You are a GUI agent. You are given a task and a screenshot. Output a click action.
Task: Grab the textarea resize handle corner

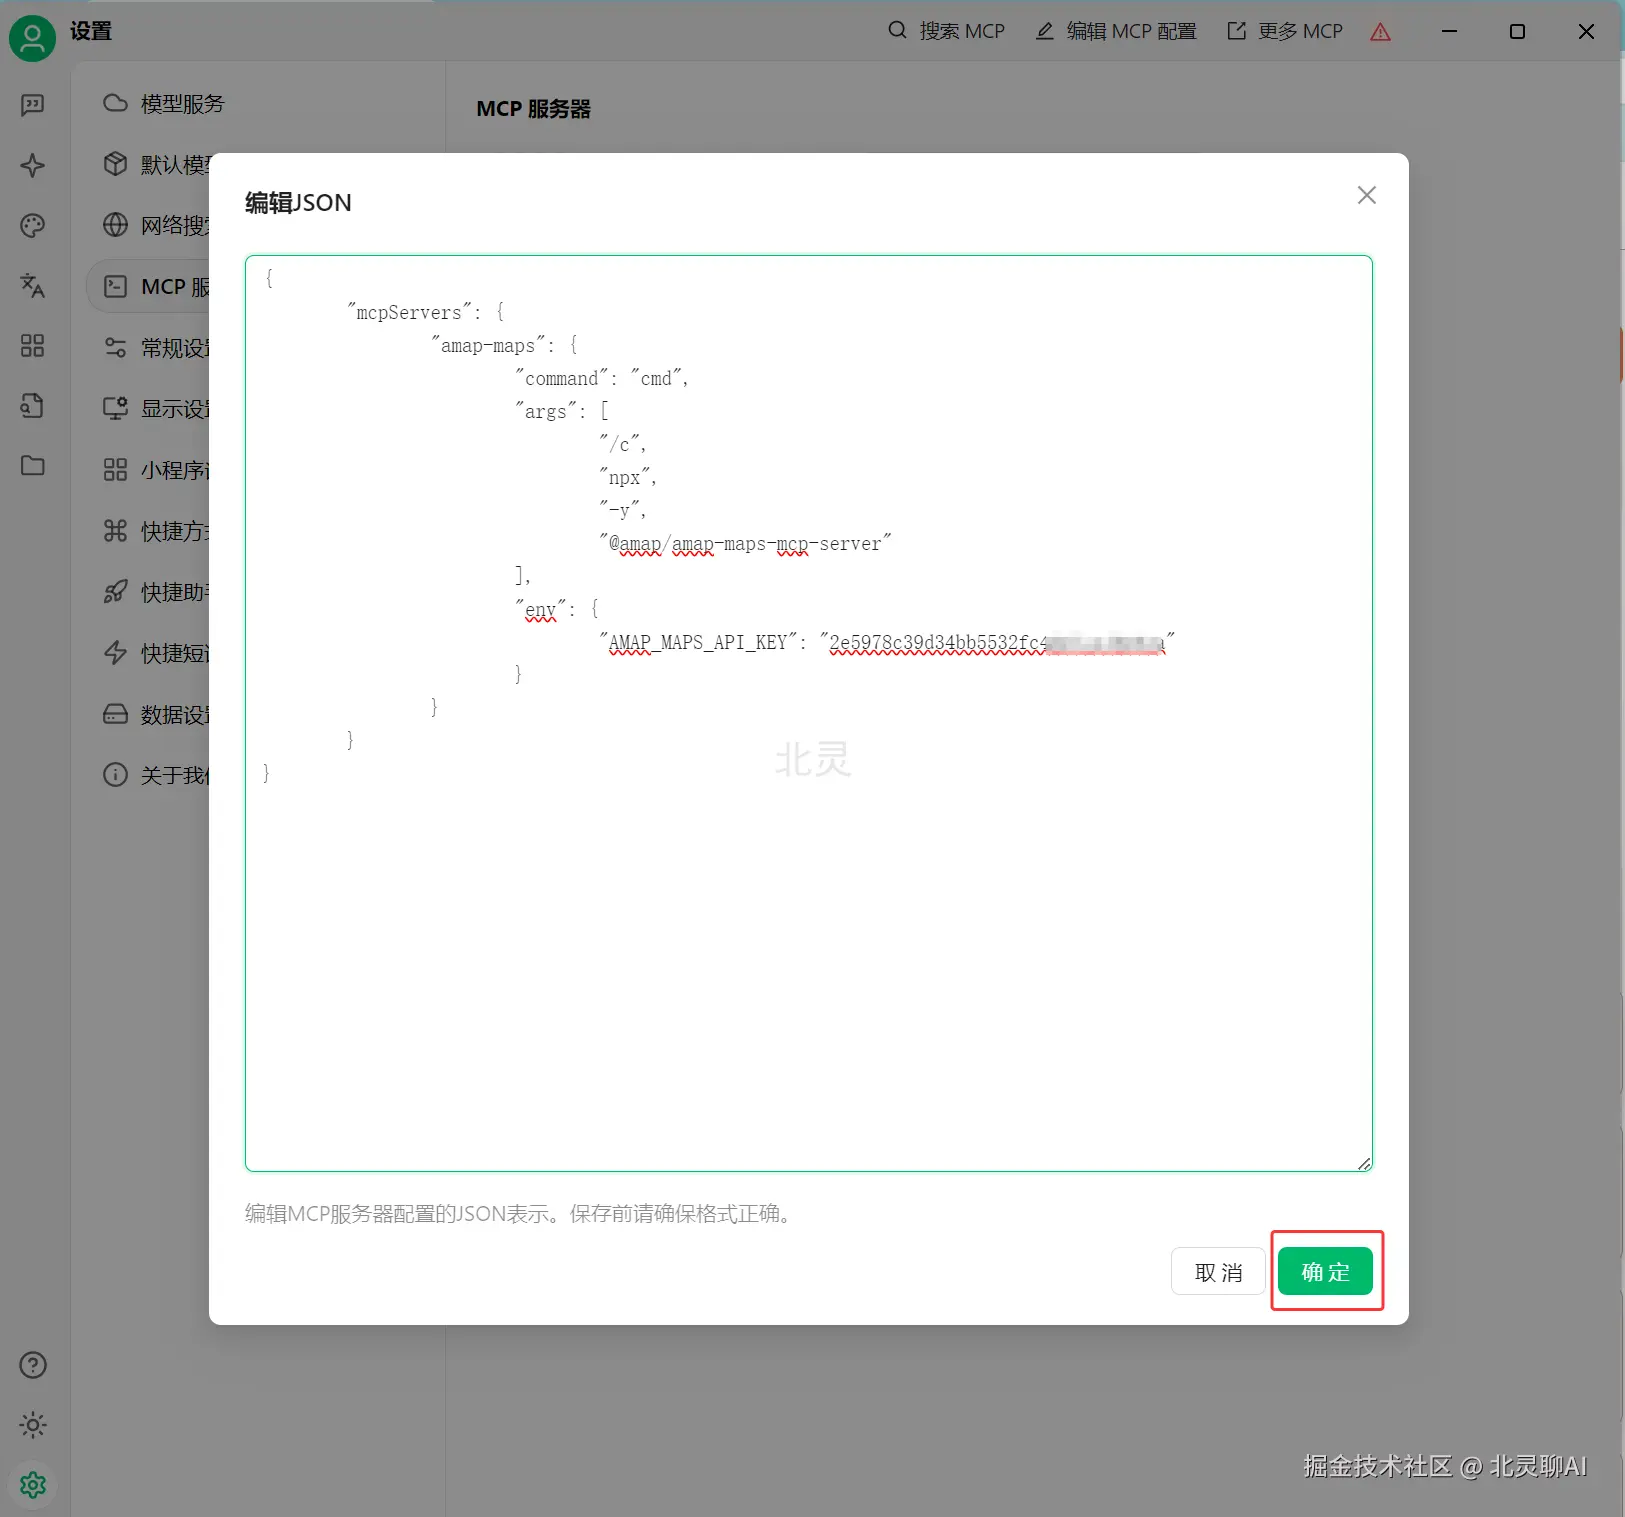click(1364, 1163)
